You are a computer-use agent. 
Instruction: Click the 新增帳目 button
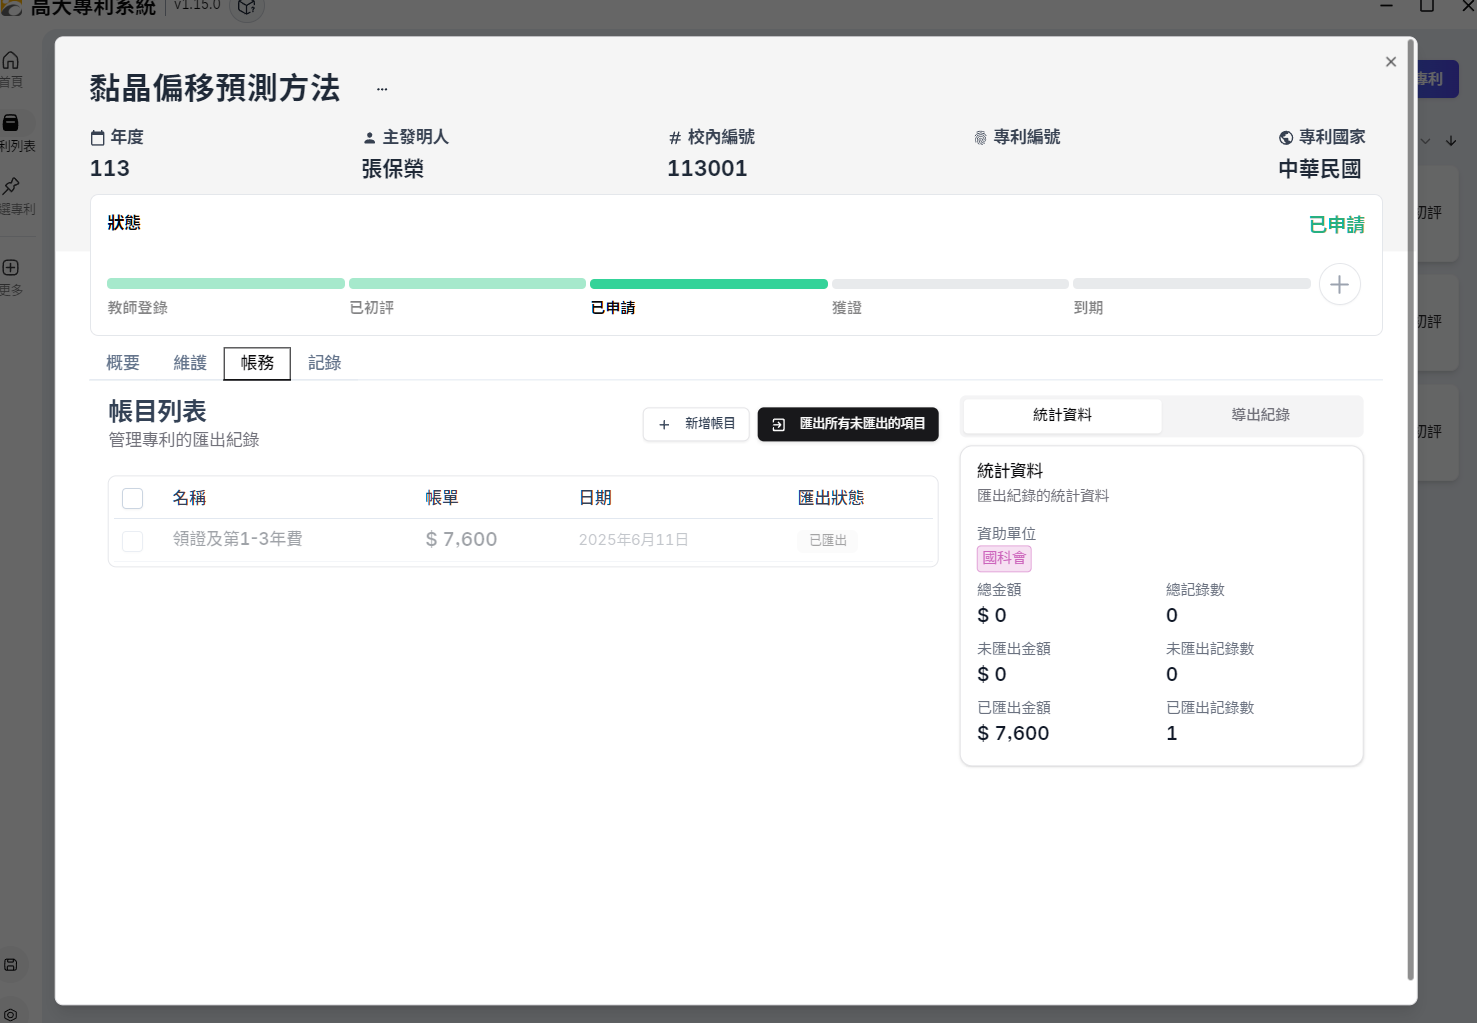696,424
